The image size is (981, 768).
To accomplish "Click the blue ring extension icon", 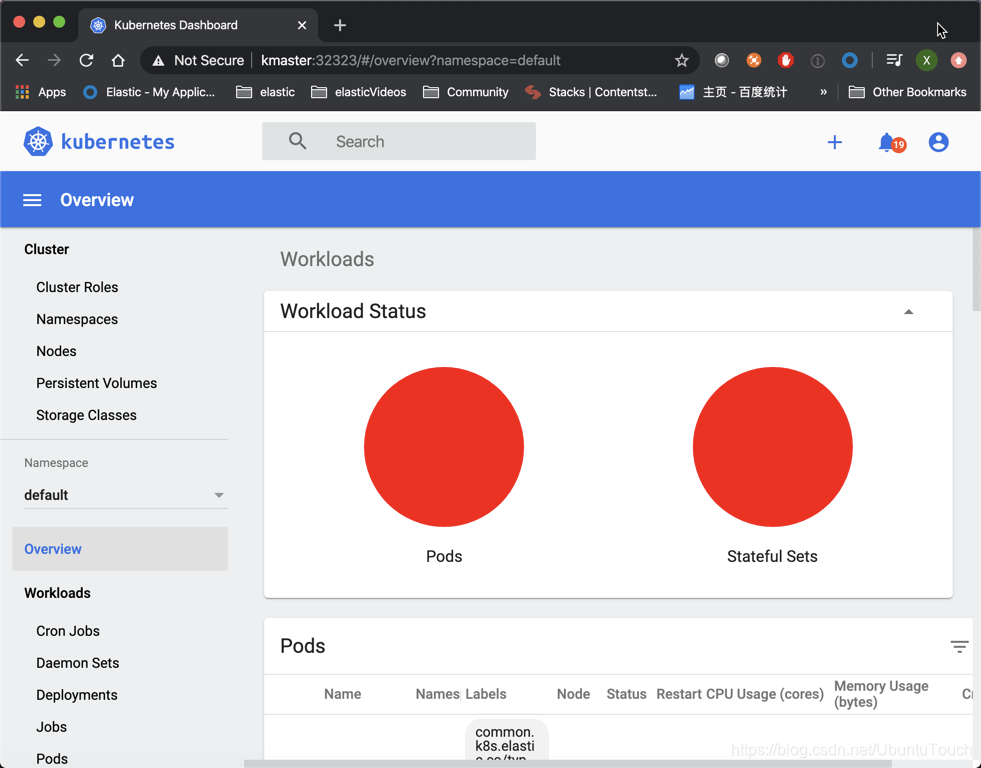I will click(x=850, y=60).
